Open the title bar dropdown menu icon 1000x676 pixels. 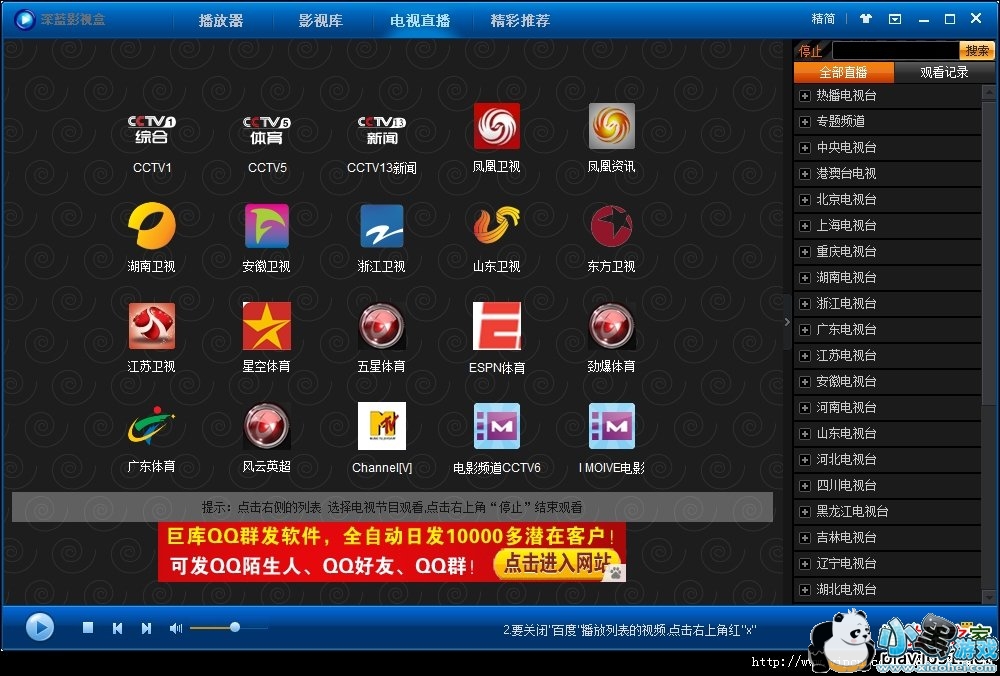pos(895,18)
